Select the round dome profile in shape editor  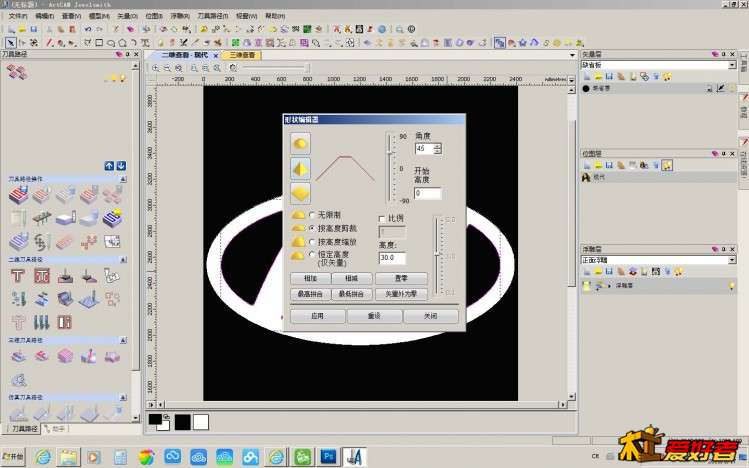coord(300,143)
